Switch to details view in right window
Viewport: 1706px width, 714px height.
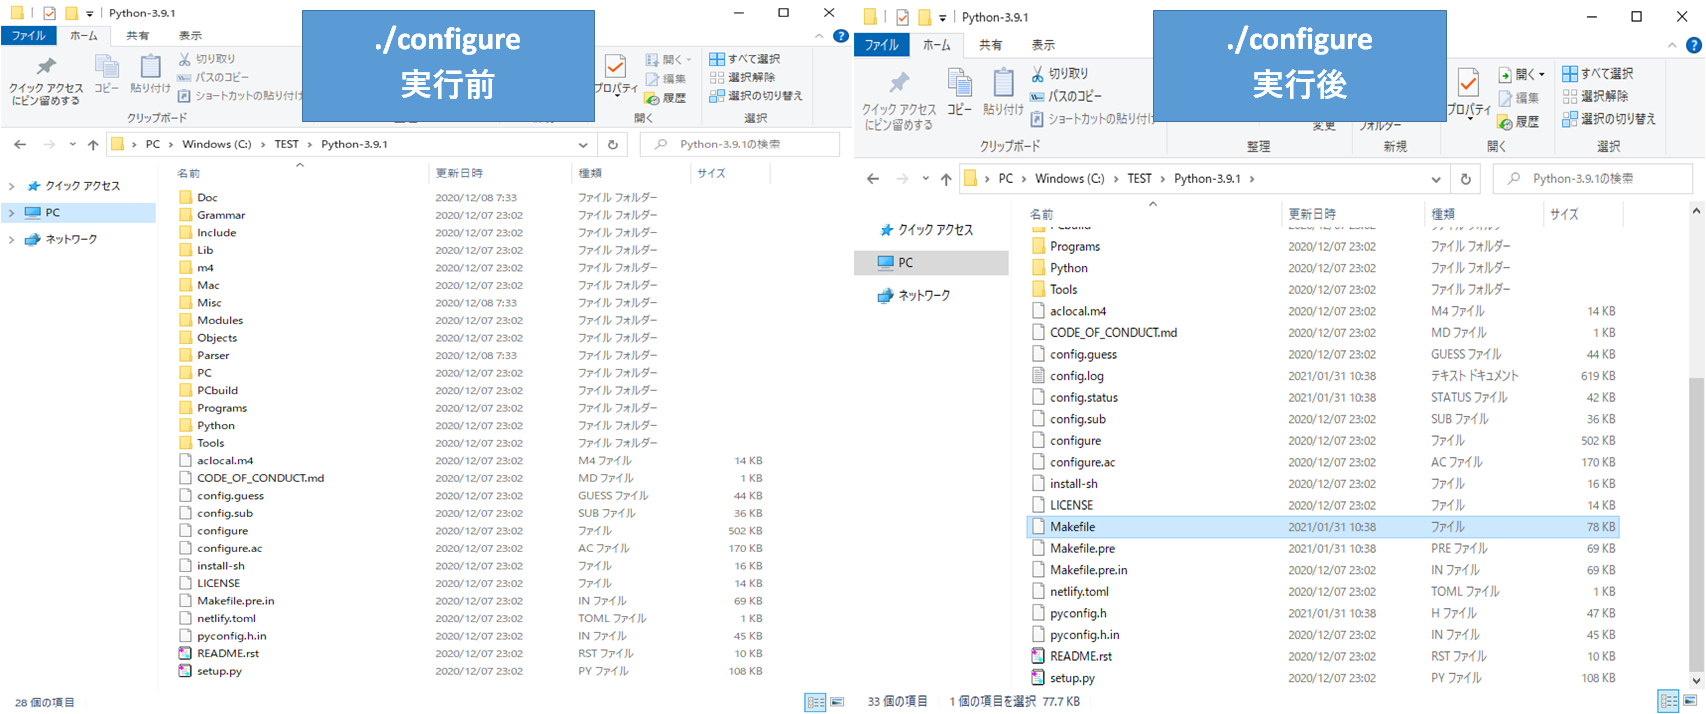tap(1668, 701)
